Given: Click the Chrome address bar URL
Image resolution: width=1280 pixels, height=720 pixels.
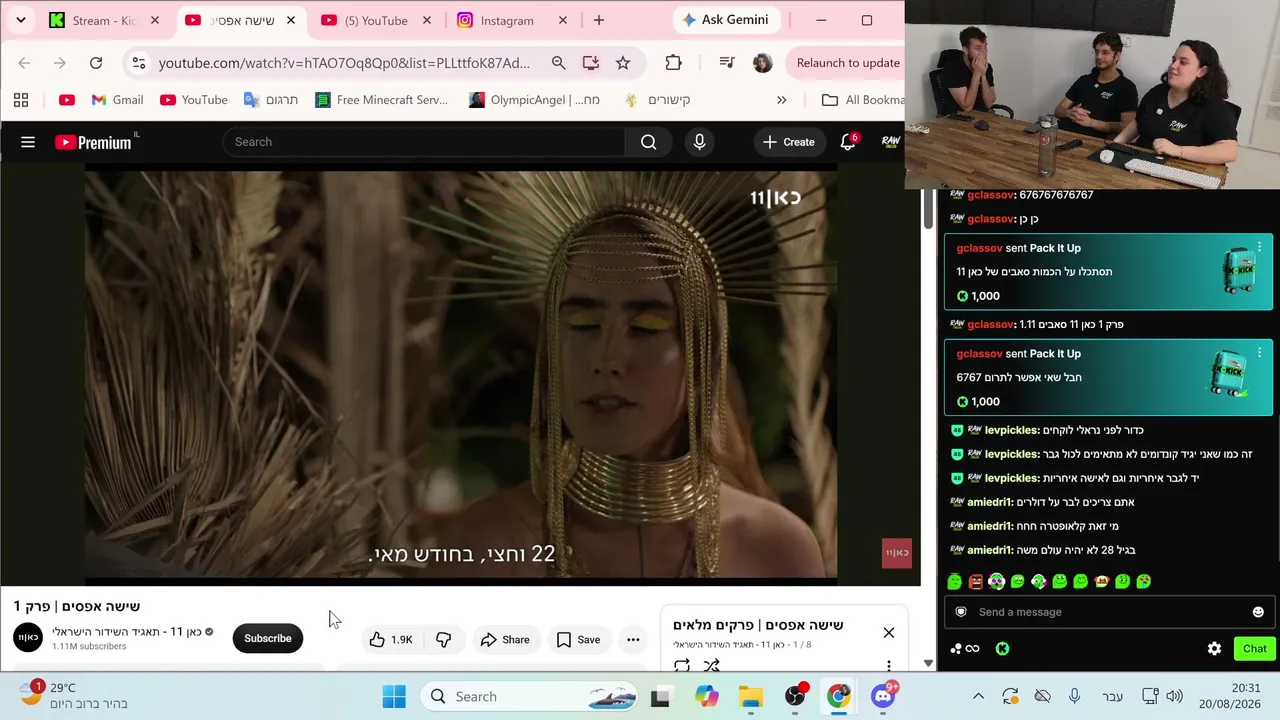Looking at the screenshot, I should (344, 63).
